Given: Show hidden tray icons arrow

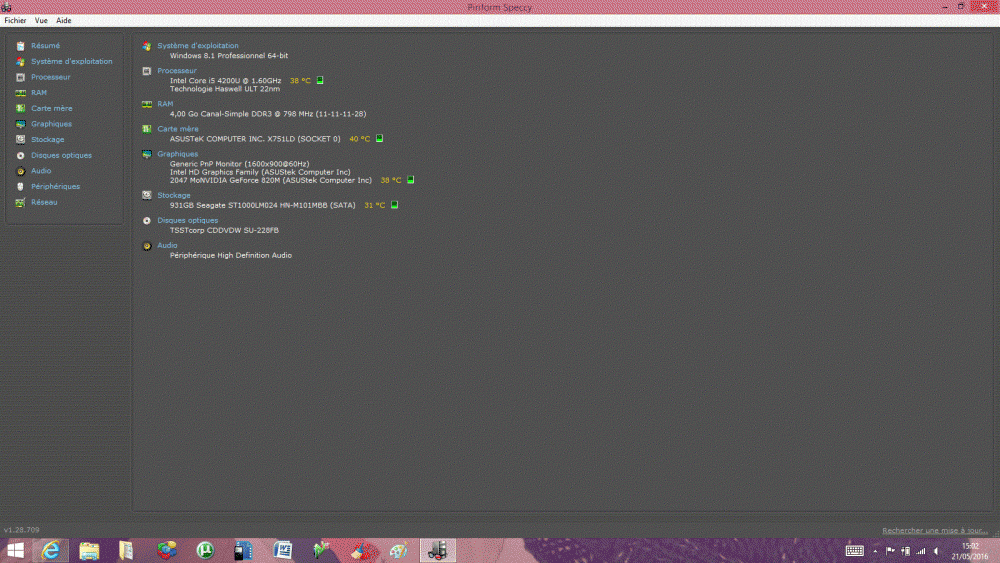Looking at the screenshot, I should [x=876, y=551].
